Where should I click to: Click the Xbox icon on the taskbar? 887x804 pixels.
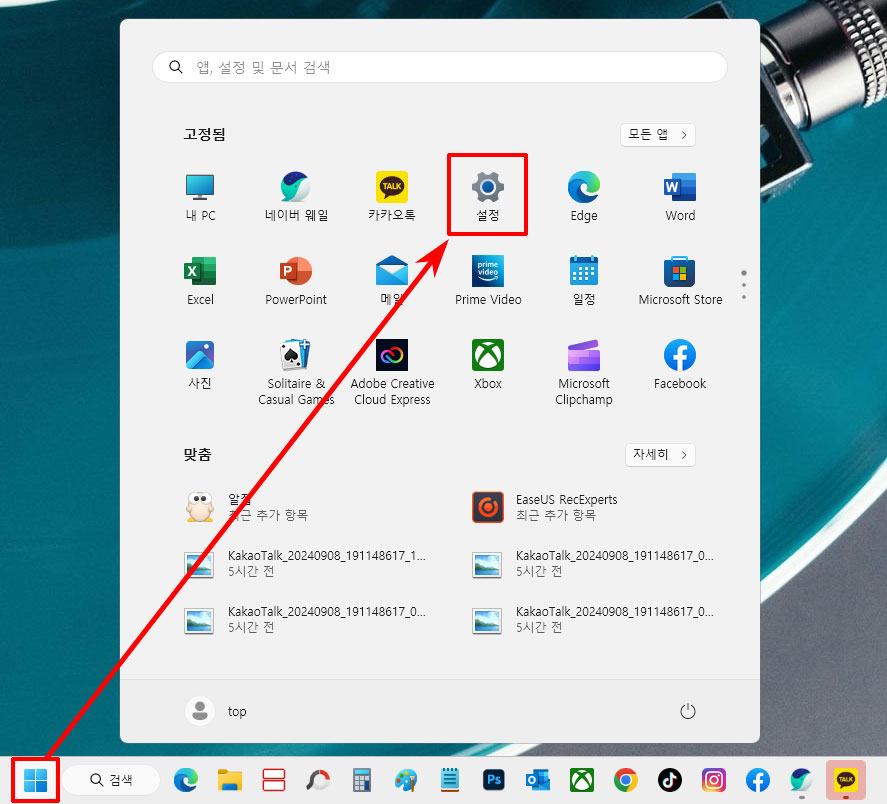tap(582, 781)
